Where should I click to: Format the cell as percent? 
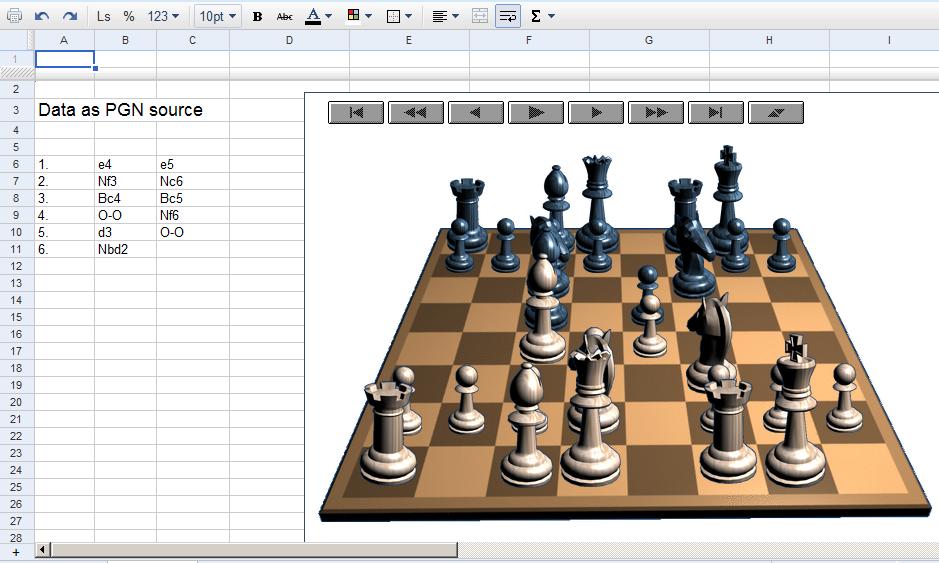coord(129,16)
